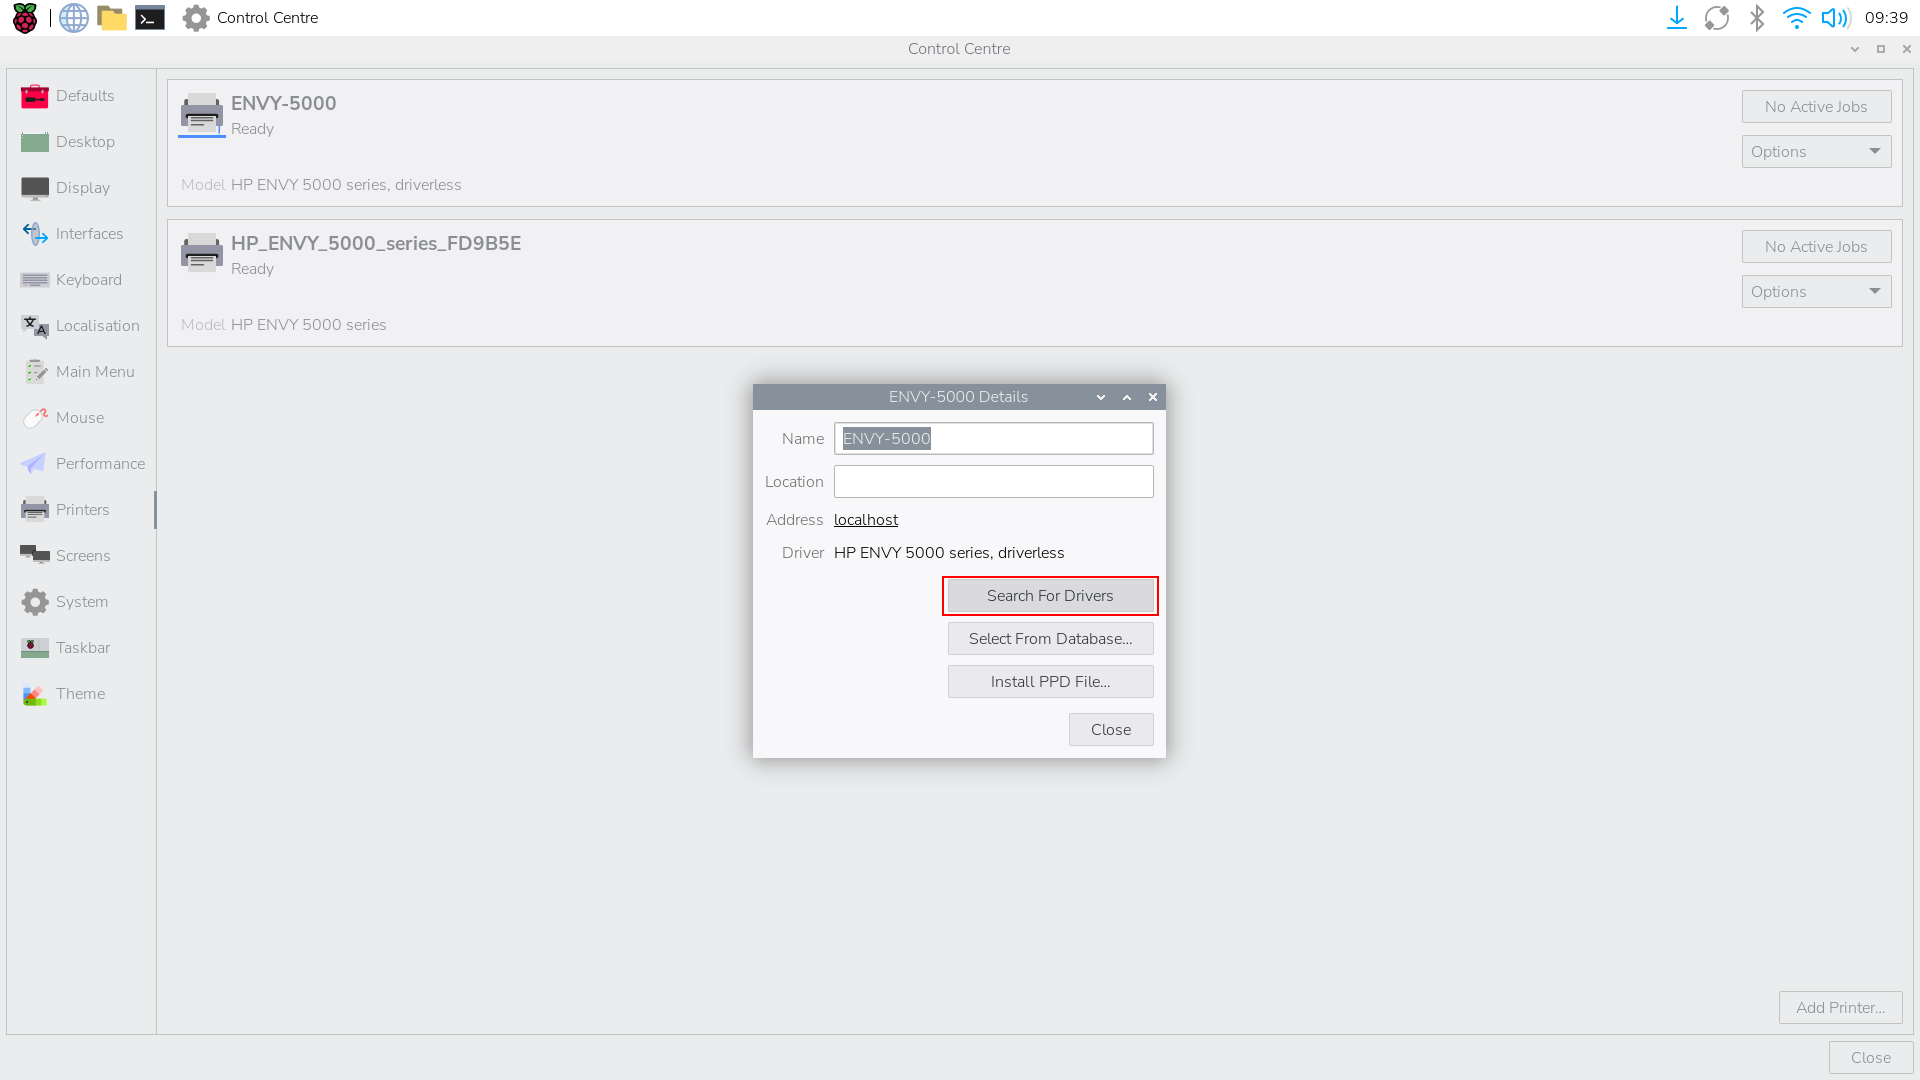Click No Active Jobs for ENVY-5000
1920x1080 pixels.
pos(1816,107)
